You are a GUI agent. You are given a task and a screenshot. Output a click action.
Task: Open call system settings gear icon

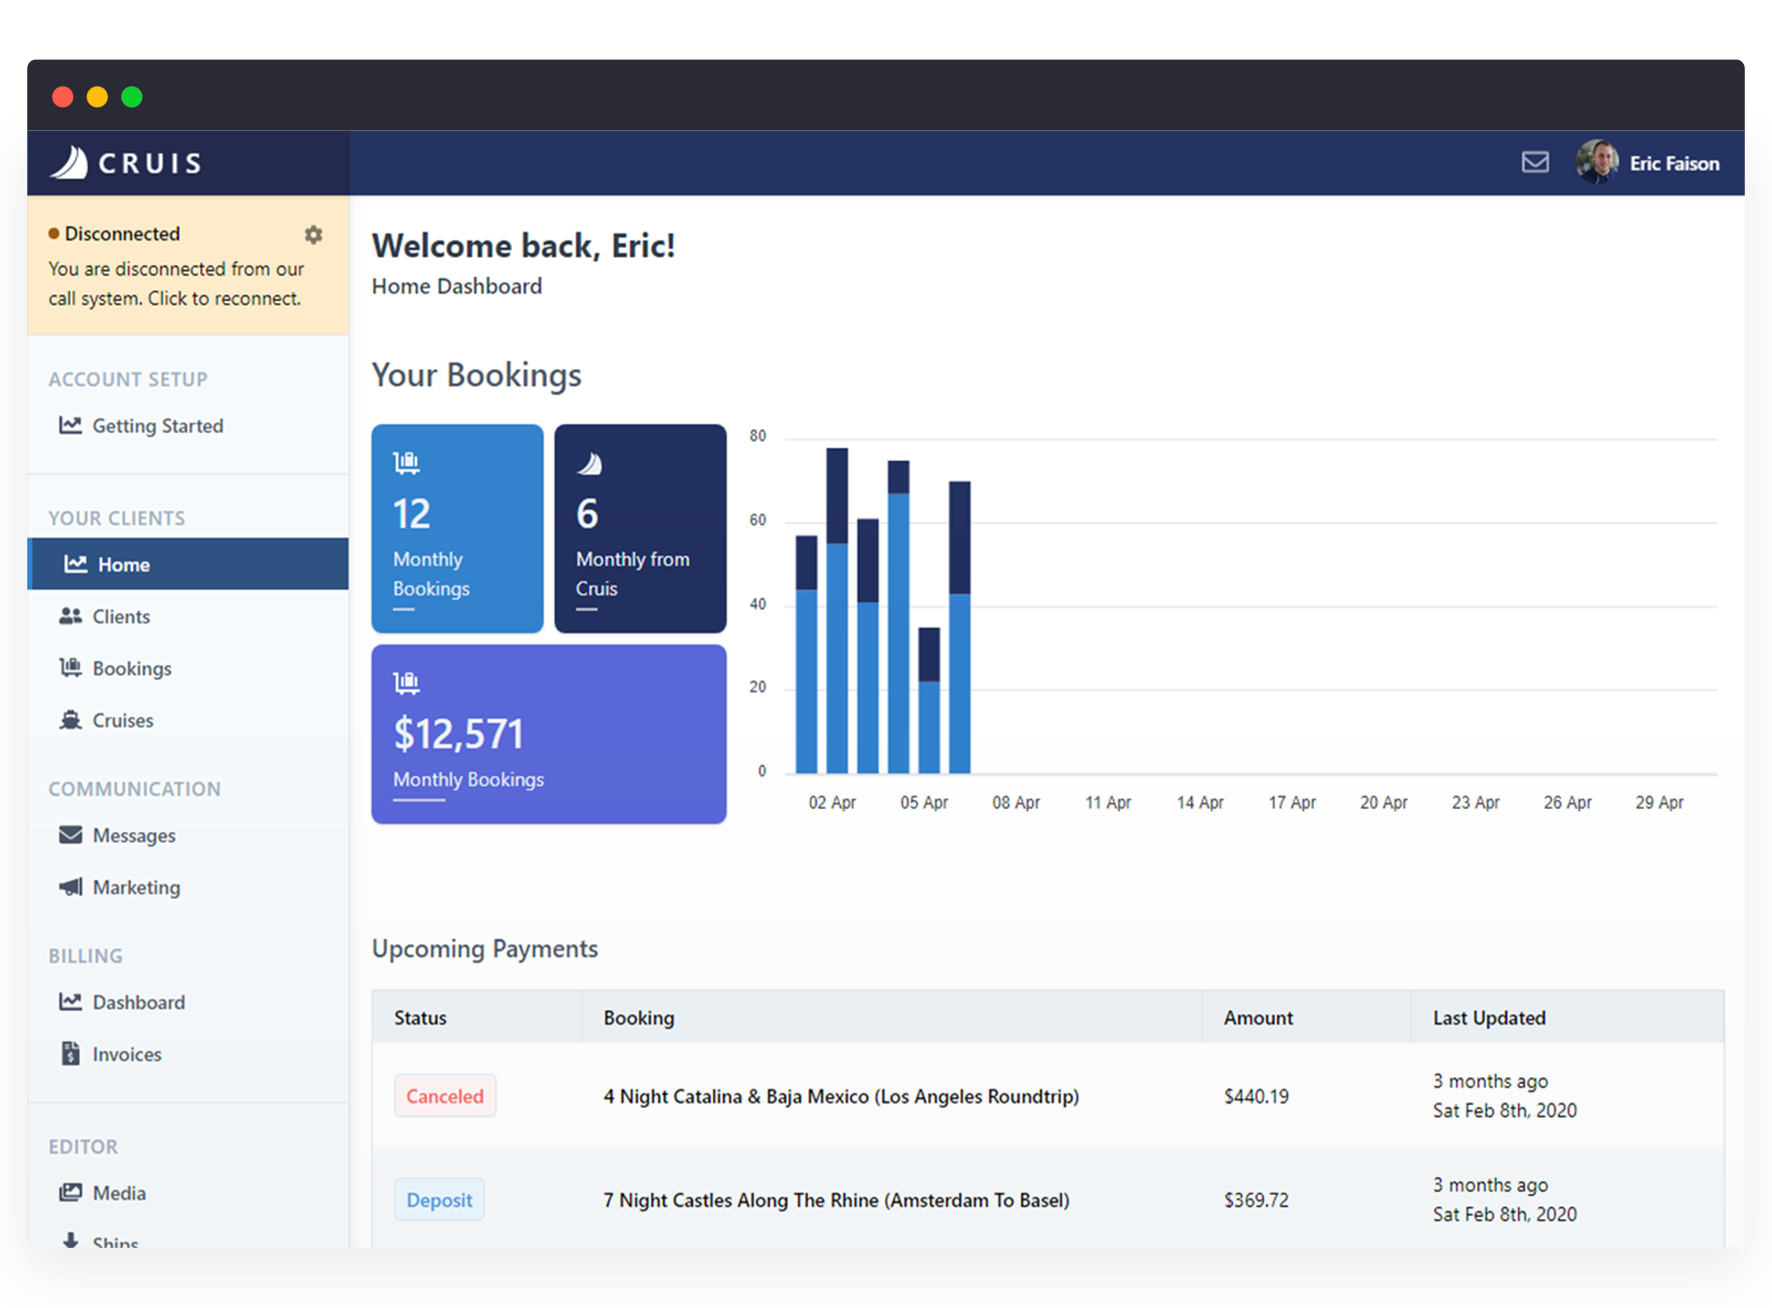click(313, 234)
